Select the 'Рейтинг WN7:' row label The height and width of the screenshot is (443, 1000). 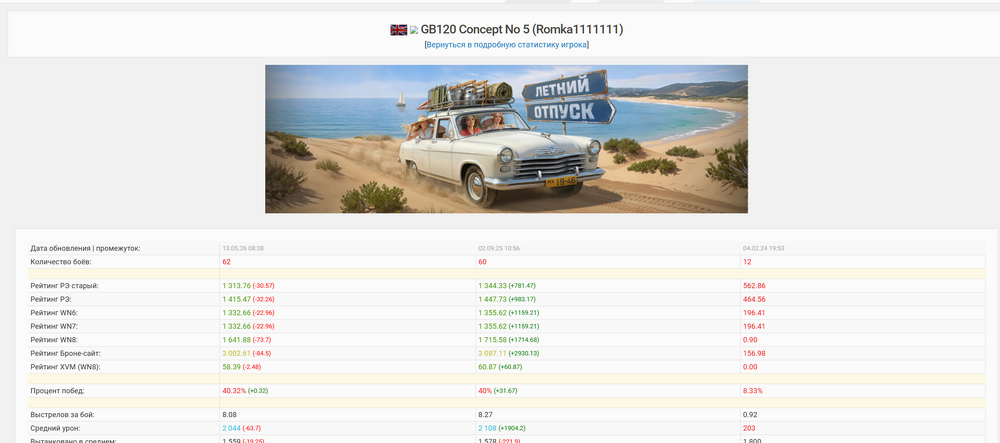tap(54, 326)
